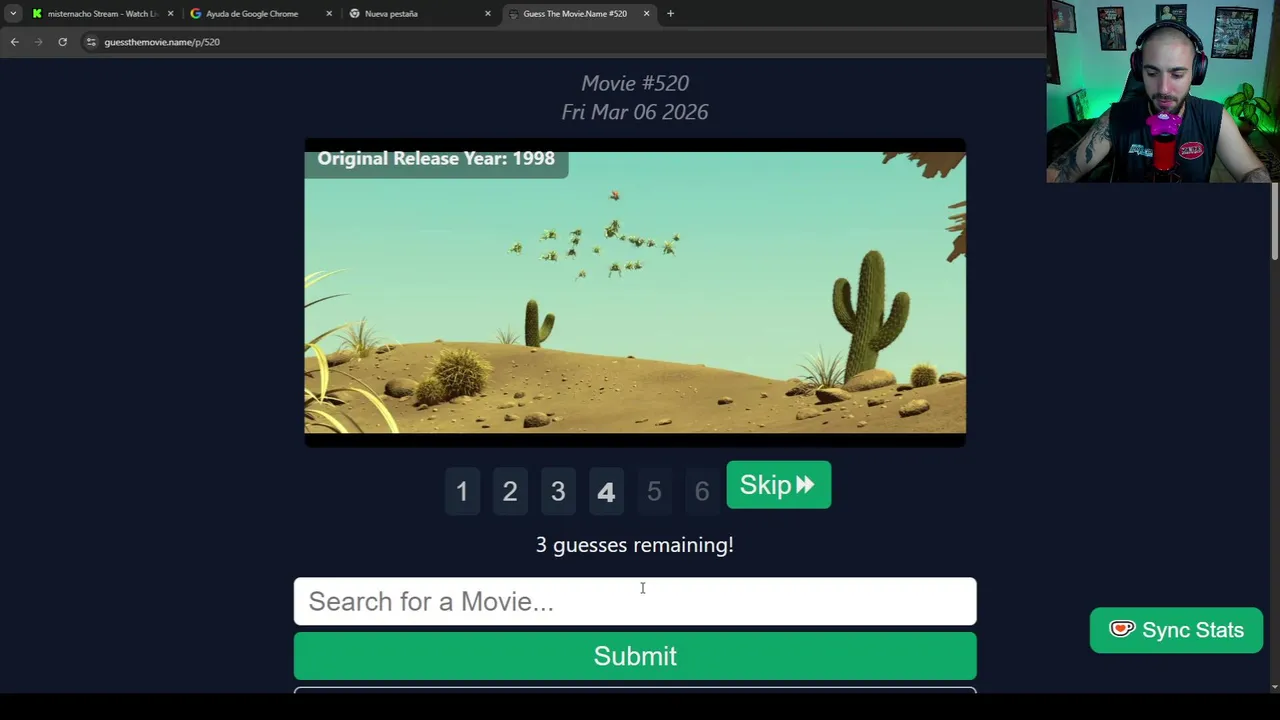Click the movie still image

(x=635, y=292)
